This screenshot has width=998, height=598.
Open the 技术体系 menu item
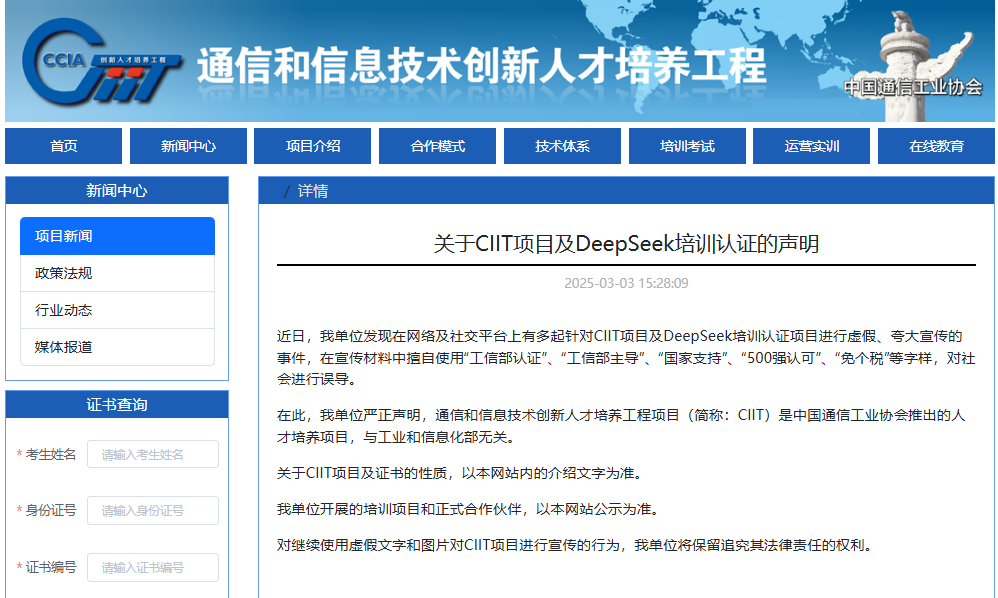coord(562,146)
